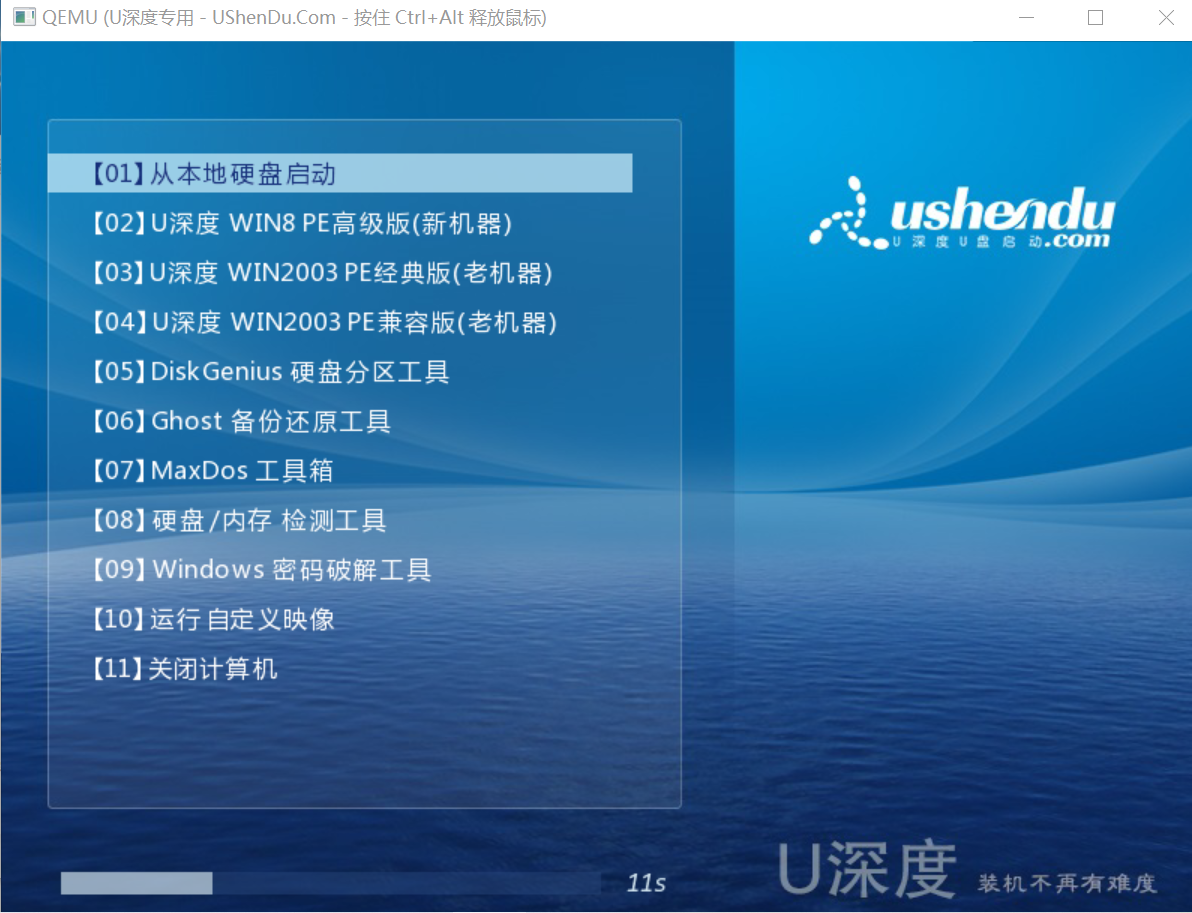Choose 【02】U深度 WIN8 PE高级版(新机器)
The height and width of the screenshot is (913, 1192).
point(302,223)
